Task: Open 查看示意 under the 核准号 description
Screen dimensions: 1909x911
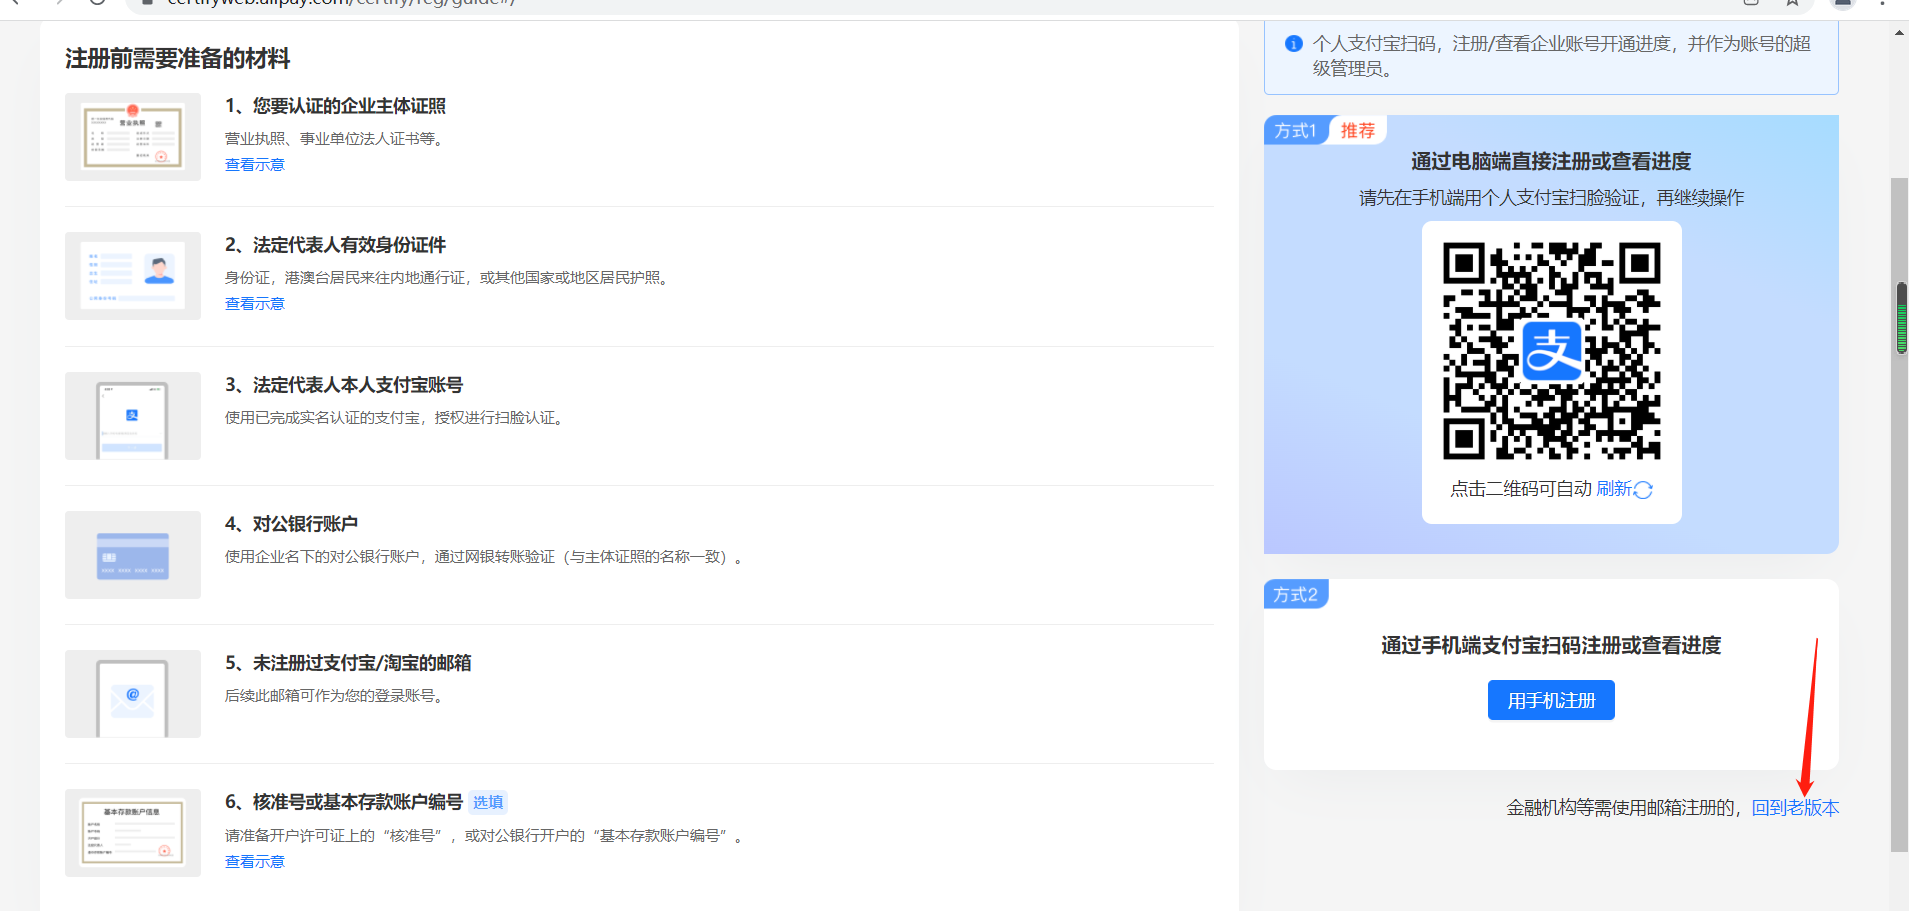Action: click(255, 862)
